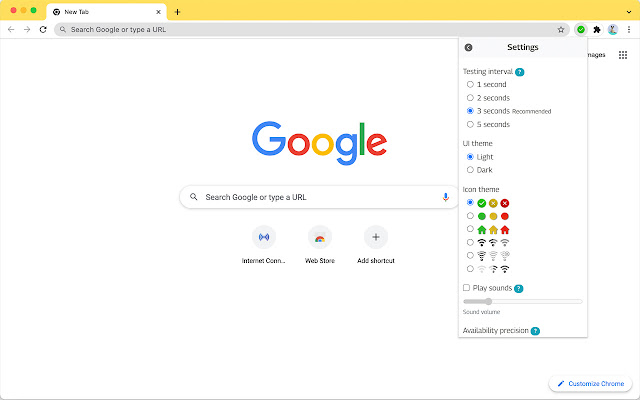The height and width of the screenshot is (400, 640).
Task: Select the last wifi icon theme
Action: (x=470, y=269)
